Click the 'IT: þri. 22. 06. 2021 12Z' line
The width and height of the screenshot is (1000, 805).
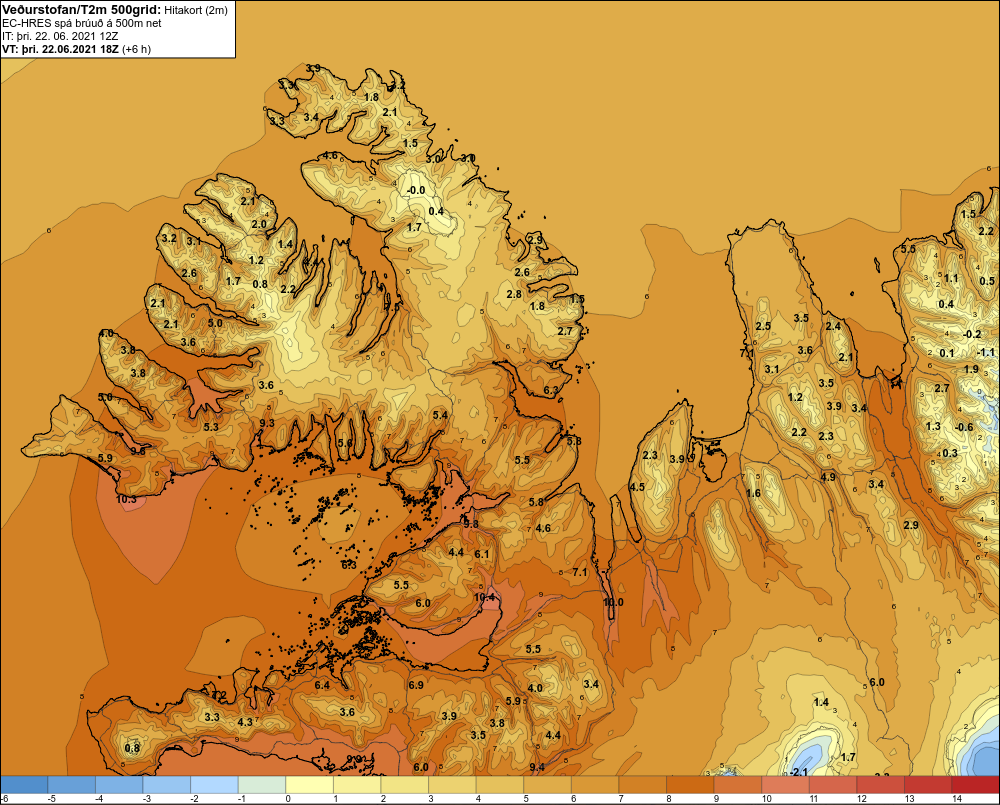[60, 36]
